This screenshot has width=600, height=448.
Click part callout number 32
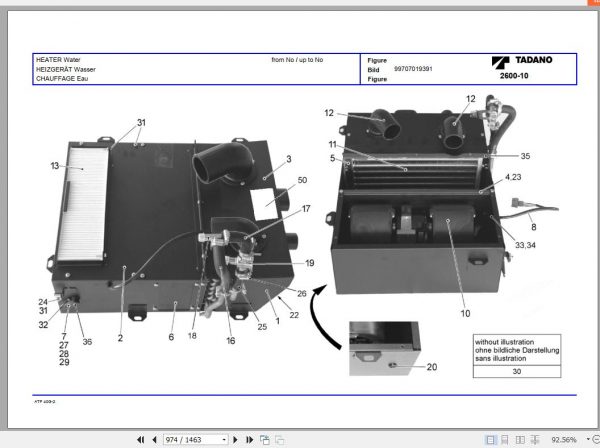click(43, 325)
